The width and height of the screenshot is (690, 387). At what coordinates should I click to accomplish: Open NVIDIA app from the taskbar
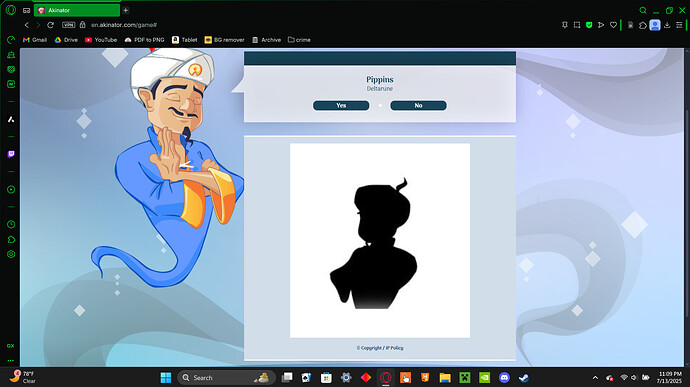(484, 378)
